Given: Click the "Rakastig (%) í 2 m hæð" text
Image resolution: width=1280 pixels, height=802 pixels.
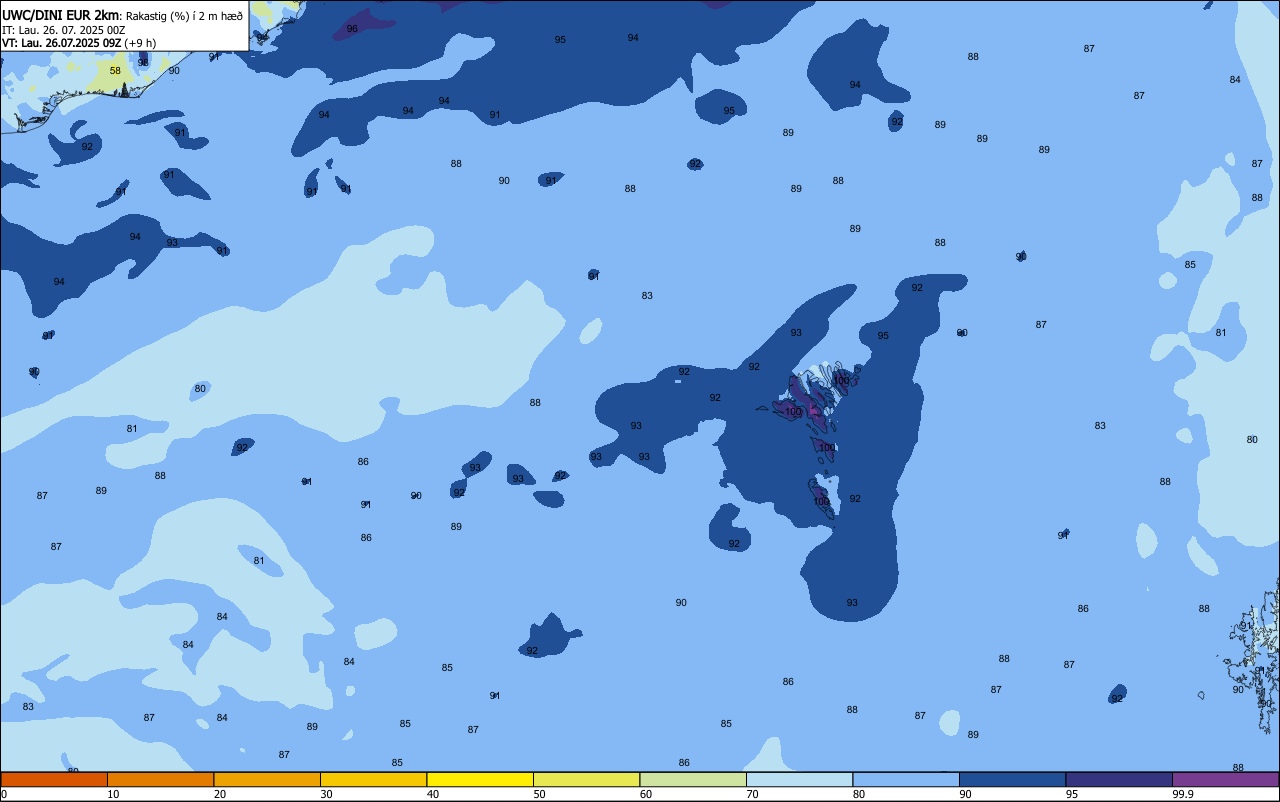Looking at the screenshot, I should (183, 15).
